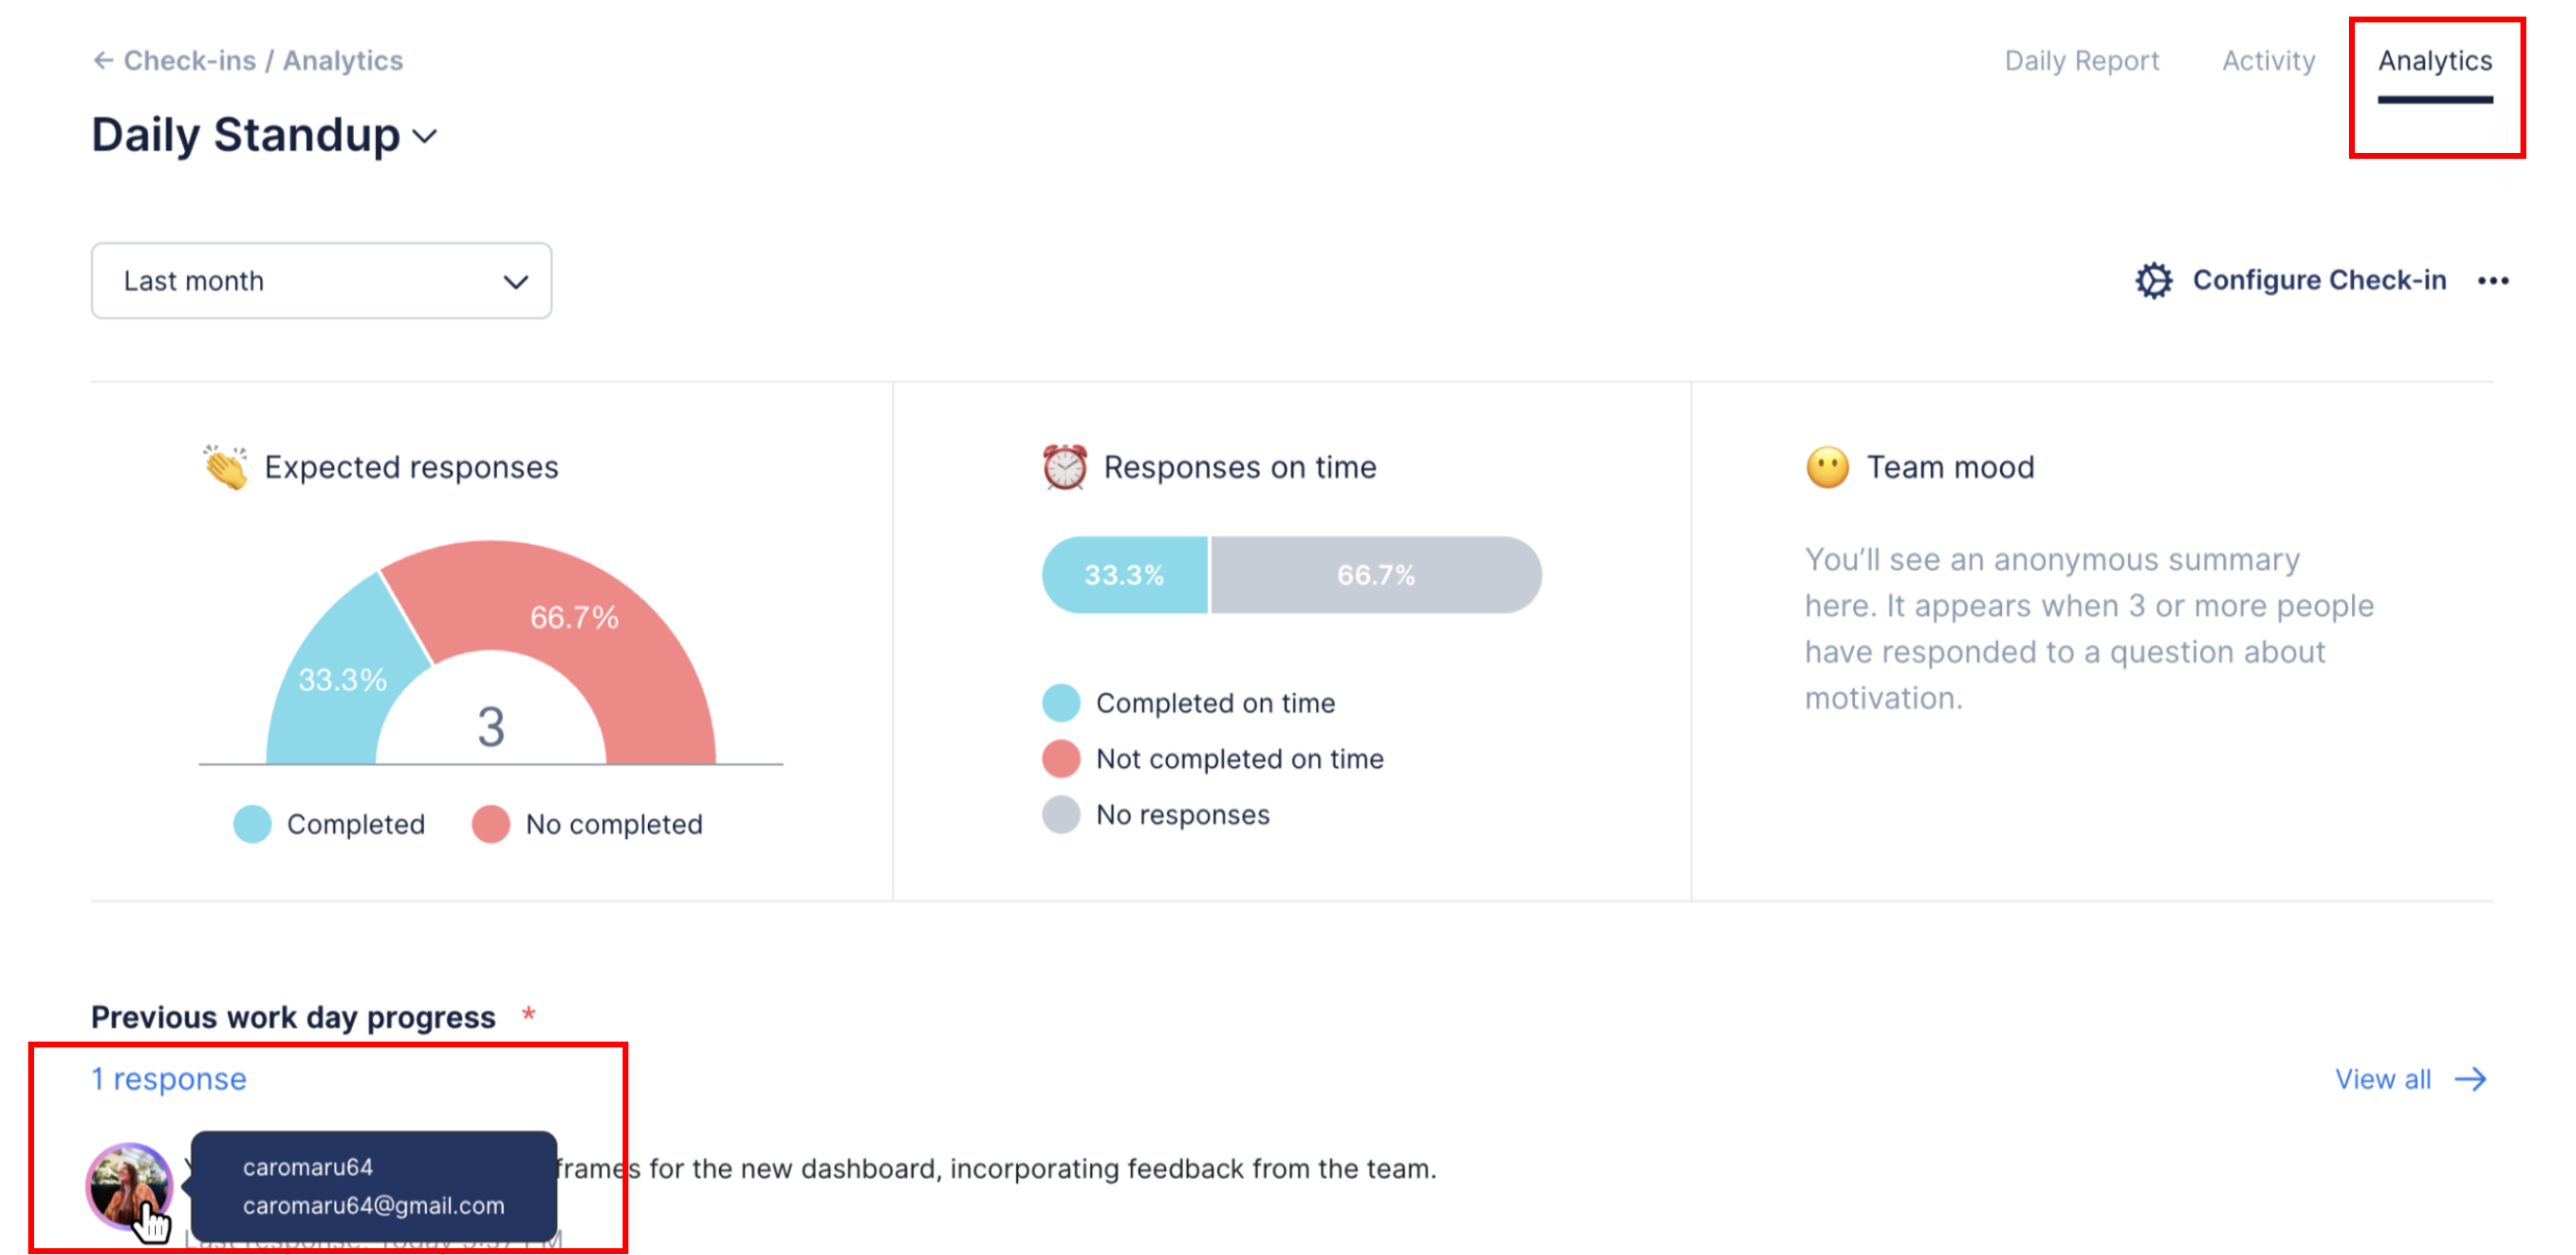
Task: Switch to the Activity tab
Action: click(2268, 61)
